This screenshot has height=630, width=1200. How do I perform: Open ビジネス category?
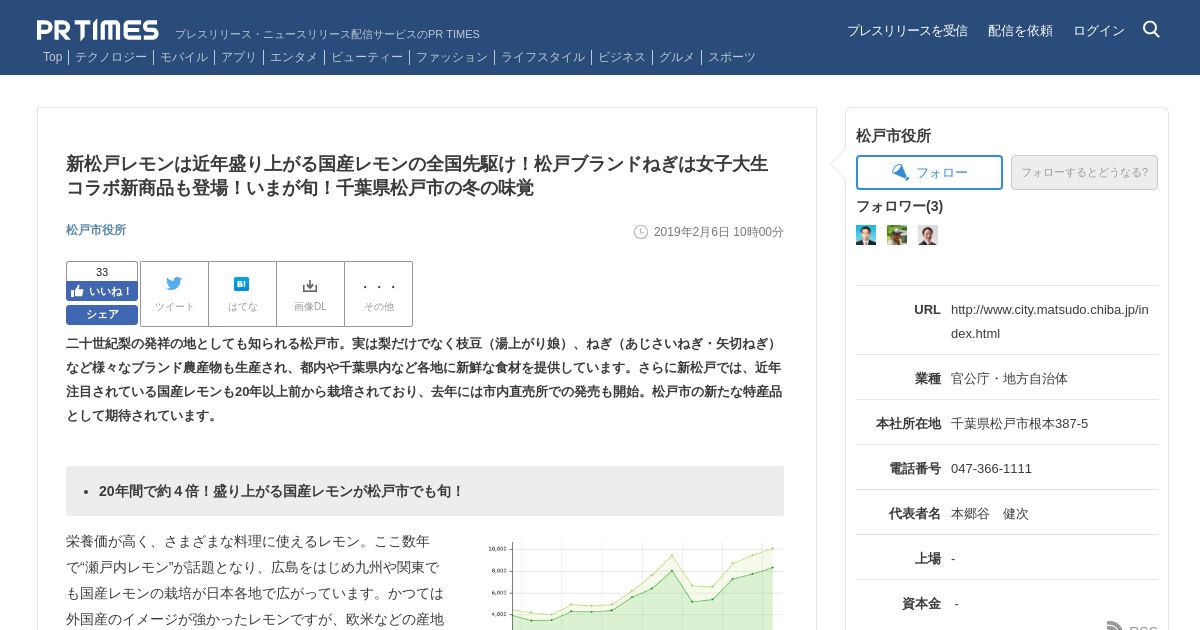tap(622, 57)
